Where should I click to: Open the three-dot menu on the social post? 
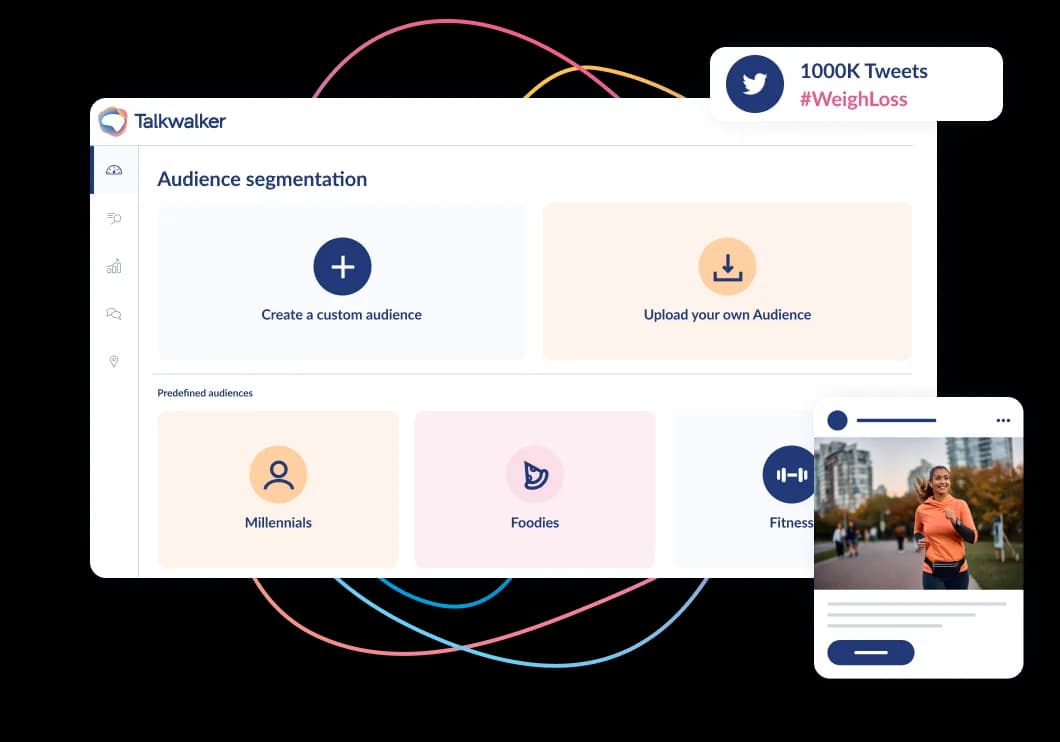pyautogui.click(x=1003, y=421)
